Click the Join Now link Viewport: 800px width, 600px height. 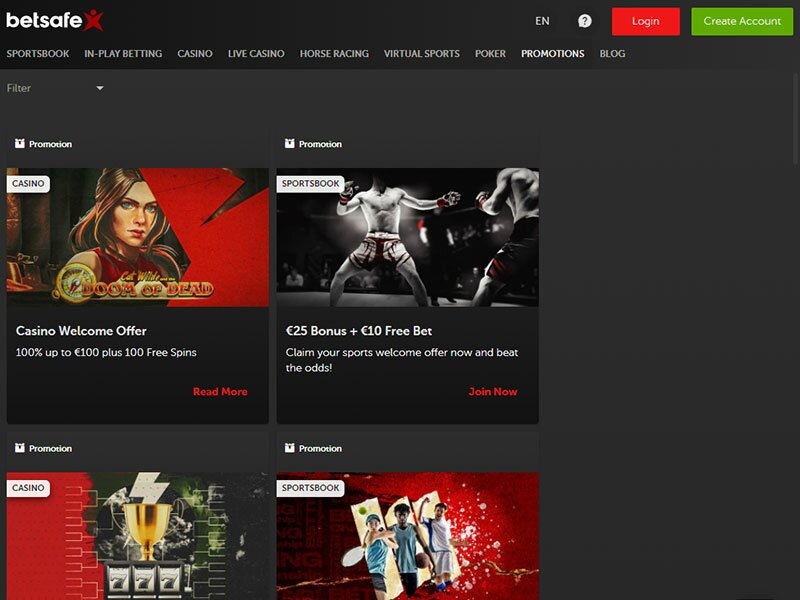tap(493, 391)
